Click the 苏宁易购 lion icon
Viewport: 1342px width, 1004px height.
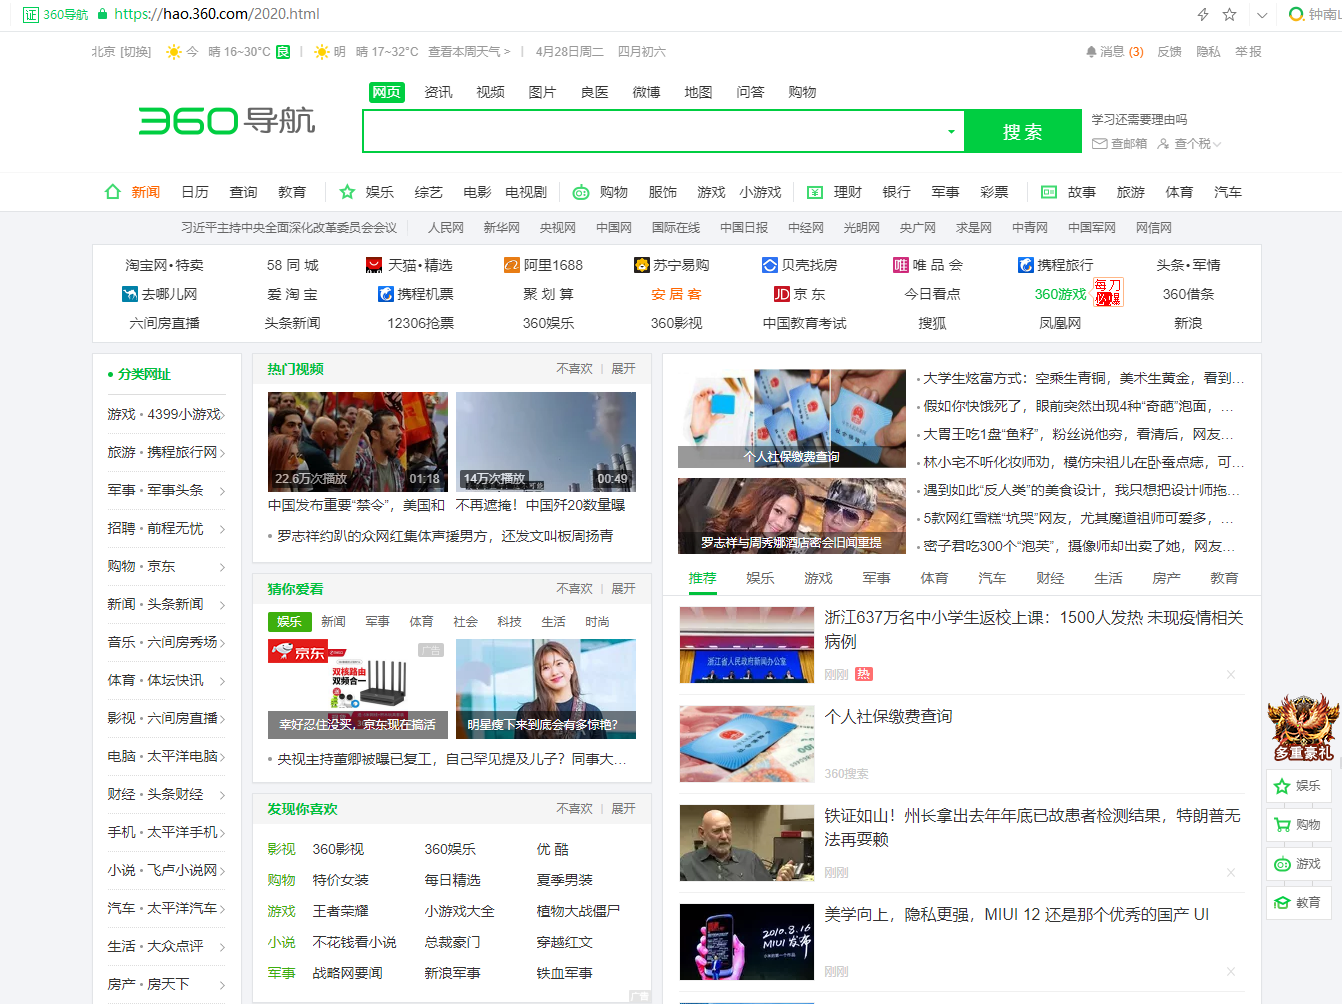click(x=641, y=264)
